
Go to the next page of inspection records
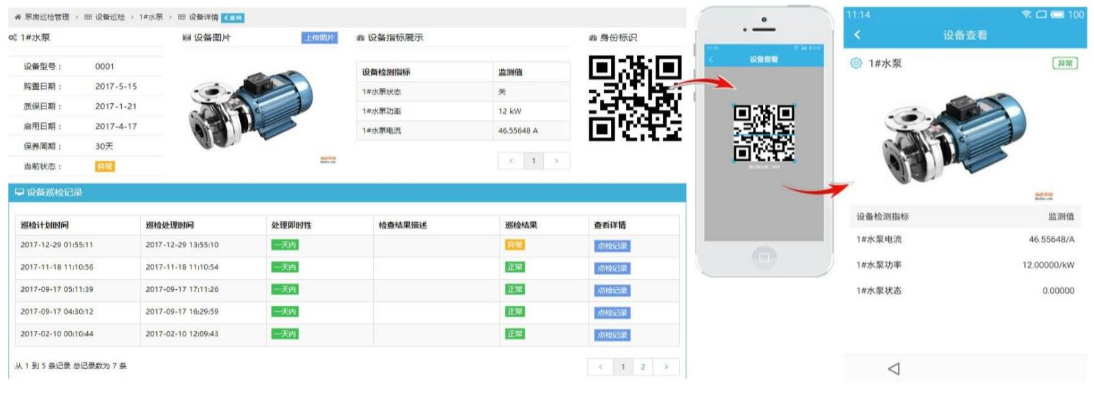pyautogui.click(x=666, y=366)
